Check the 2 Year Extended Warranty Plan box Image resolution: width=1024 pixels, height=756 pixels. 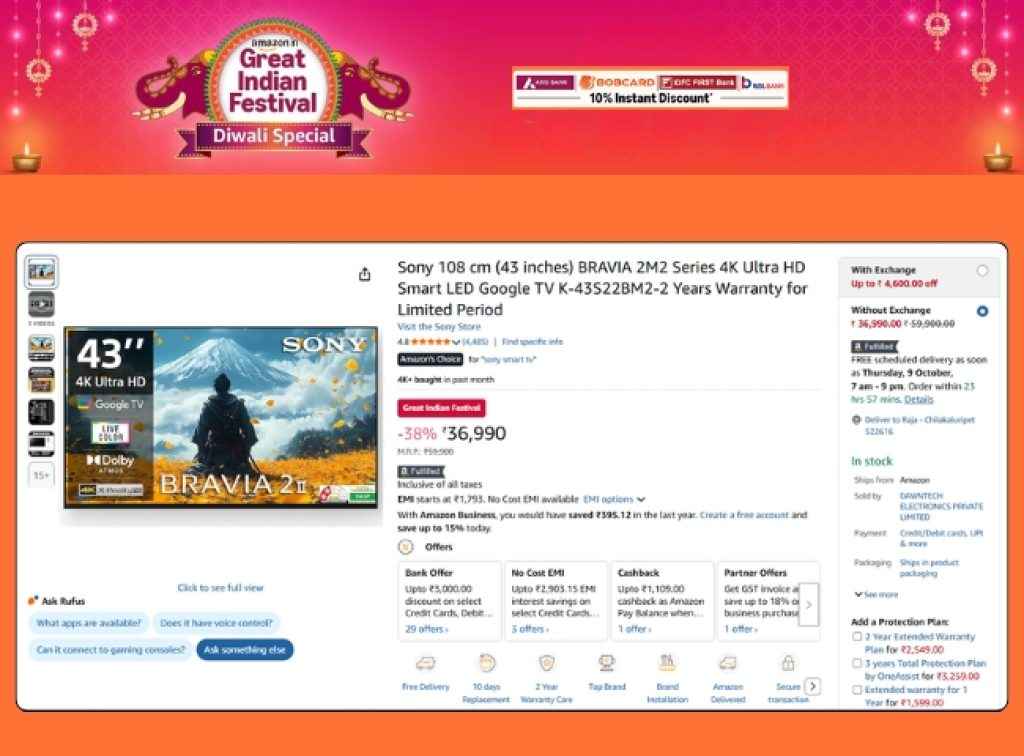pos(857,637)
